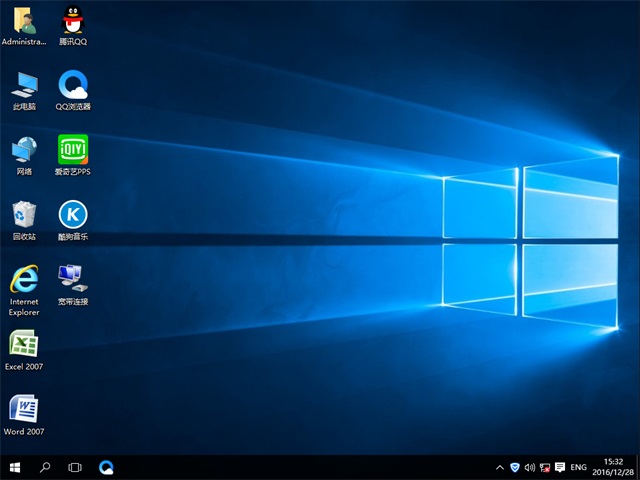The height and width of the screenshot is (480, 640).
Task: Select the QQ Browser desktop shortcut
Action: tap(73, 85)
